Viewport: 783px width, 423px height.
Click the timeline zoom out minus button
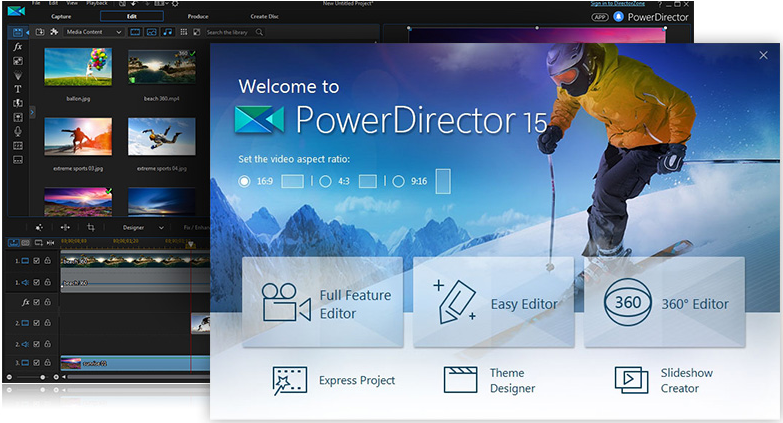(x=9, y=377)
